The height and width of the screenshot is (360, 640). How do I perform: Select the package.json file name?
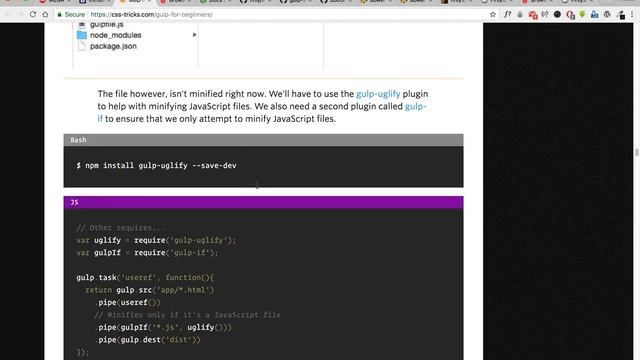[113, 46]
